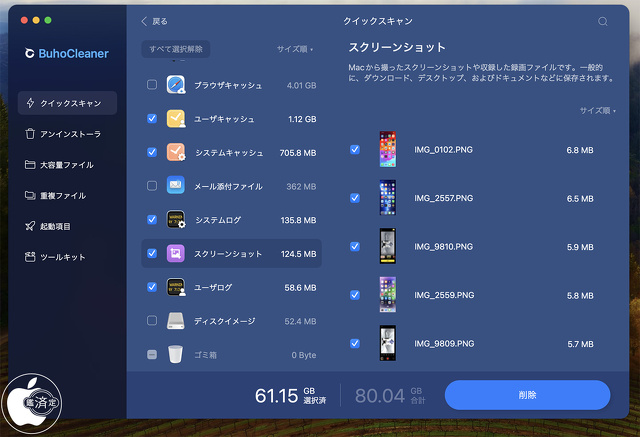Select the IMG_0102.PNG file name
Image resolution: width=640 pixels, height=437 pixels.
click(443, 150)
